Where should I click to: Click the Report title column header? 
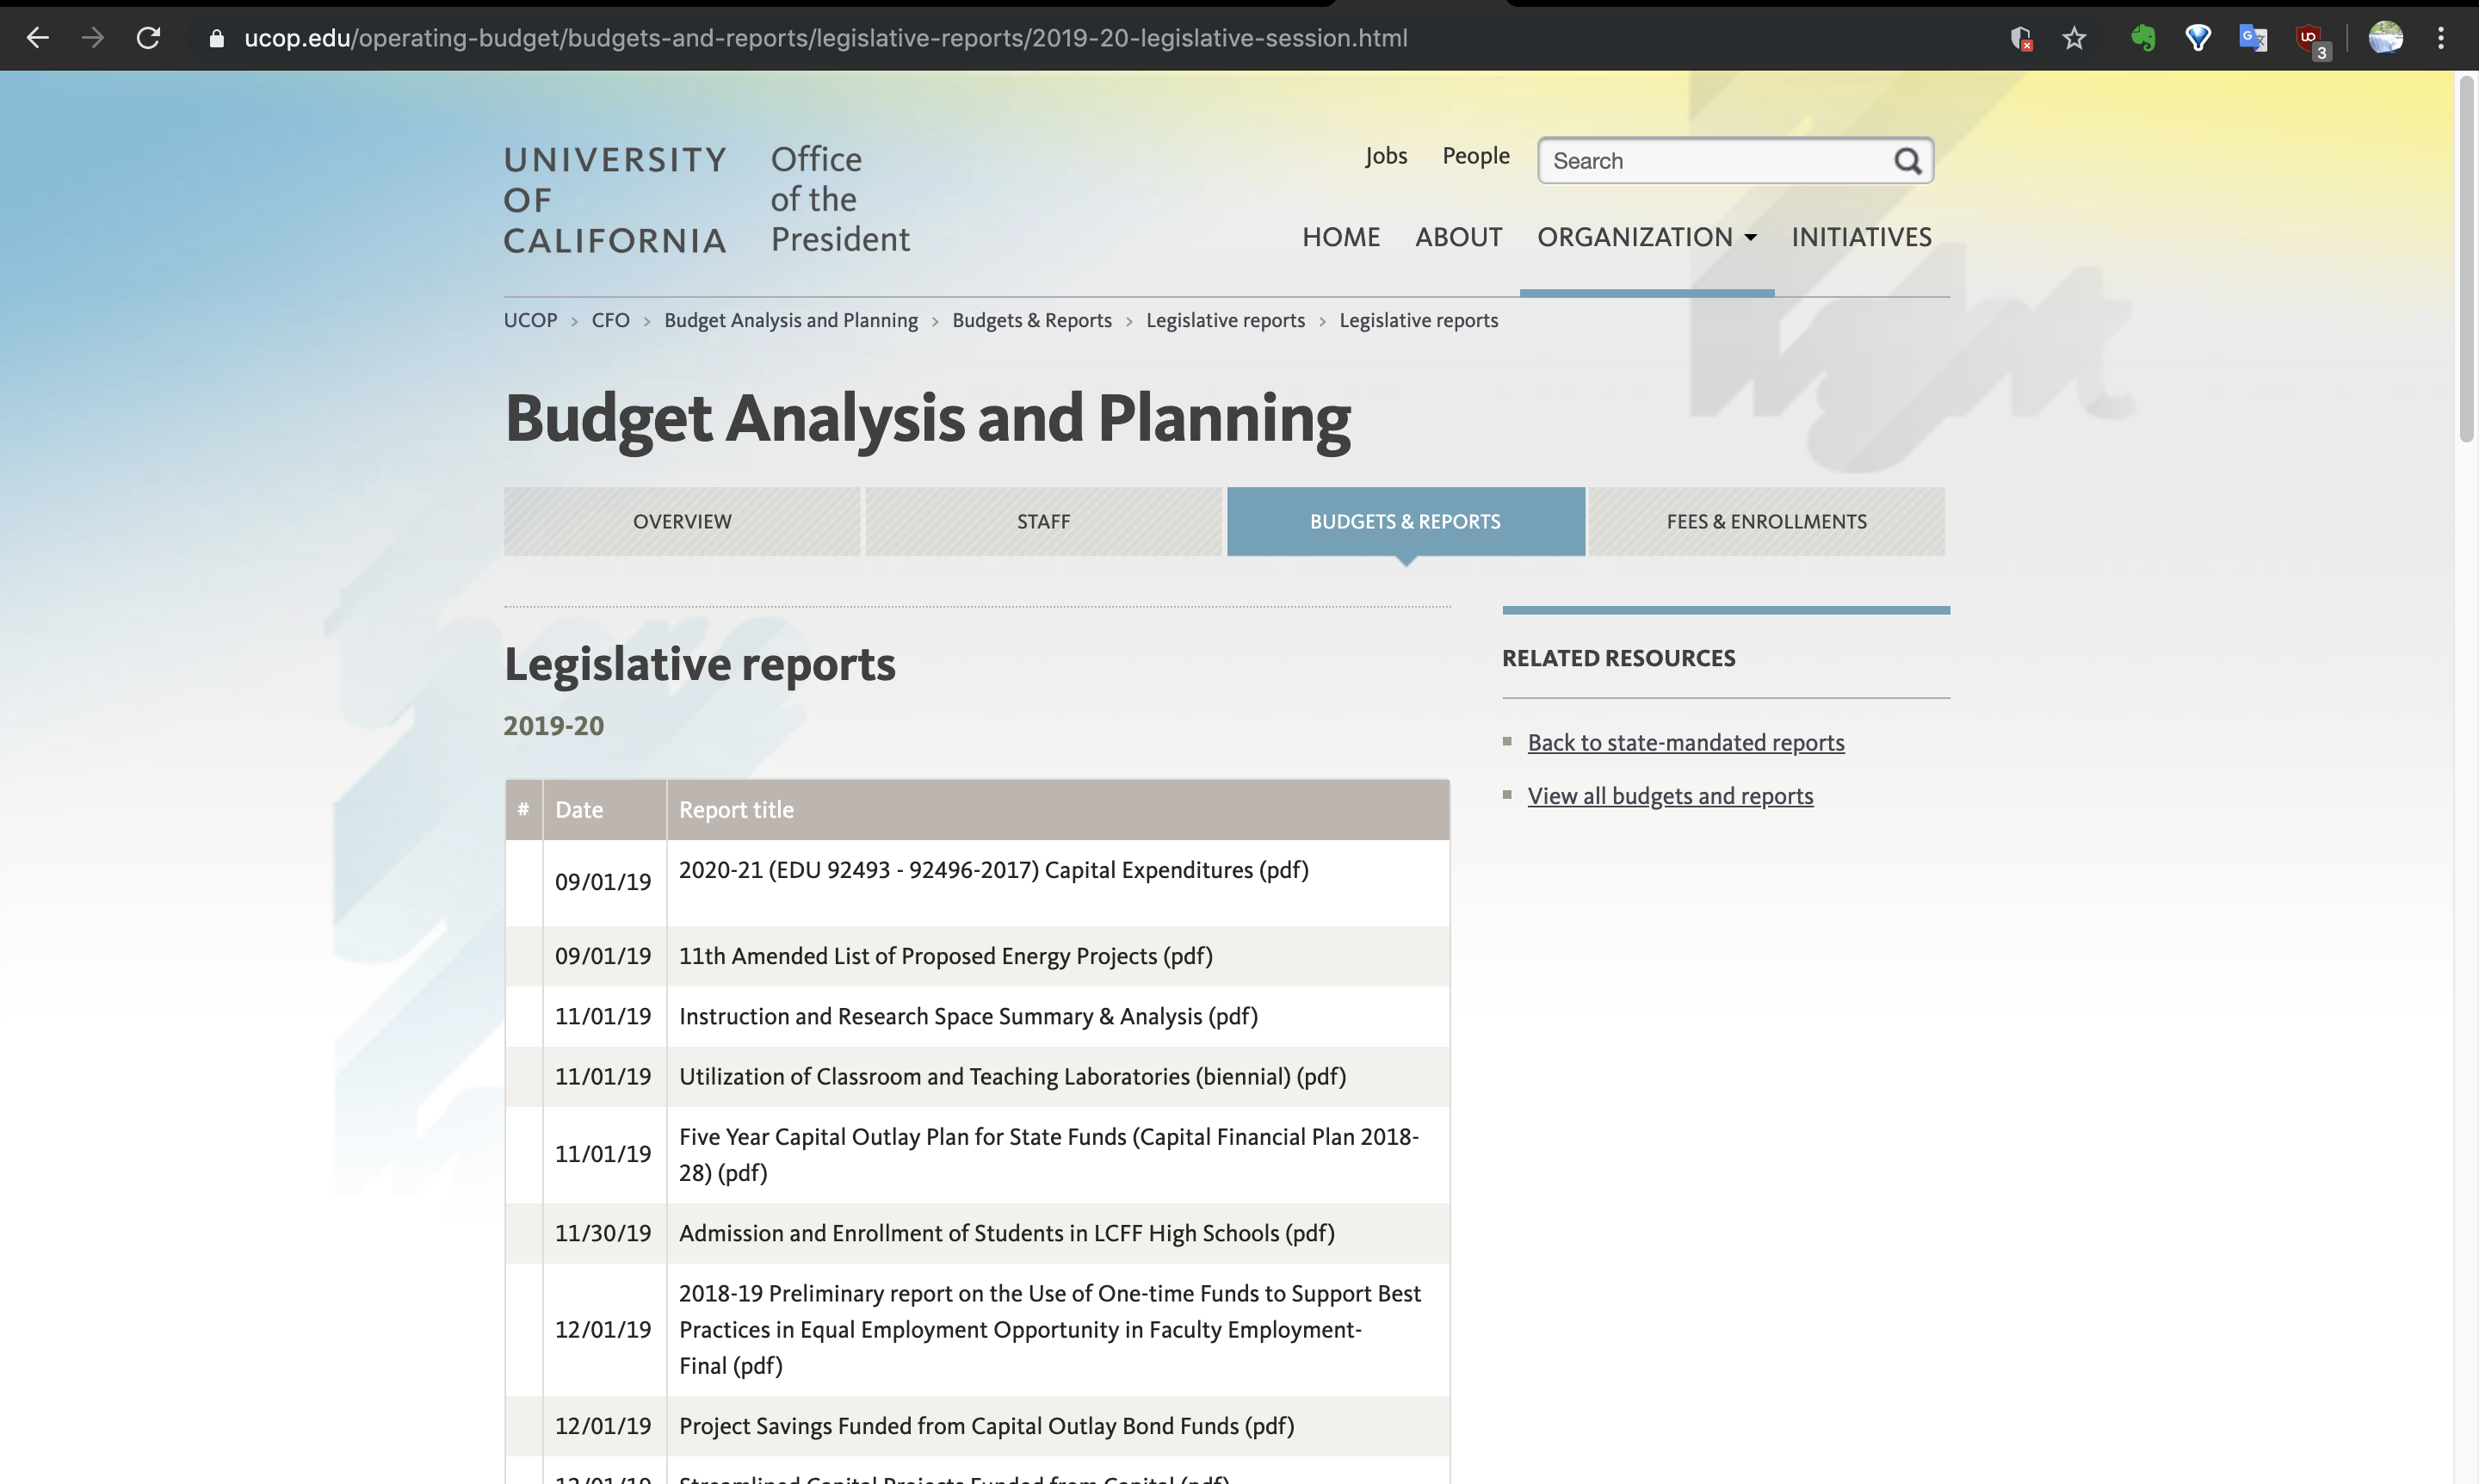point(1058,809)
